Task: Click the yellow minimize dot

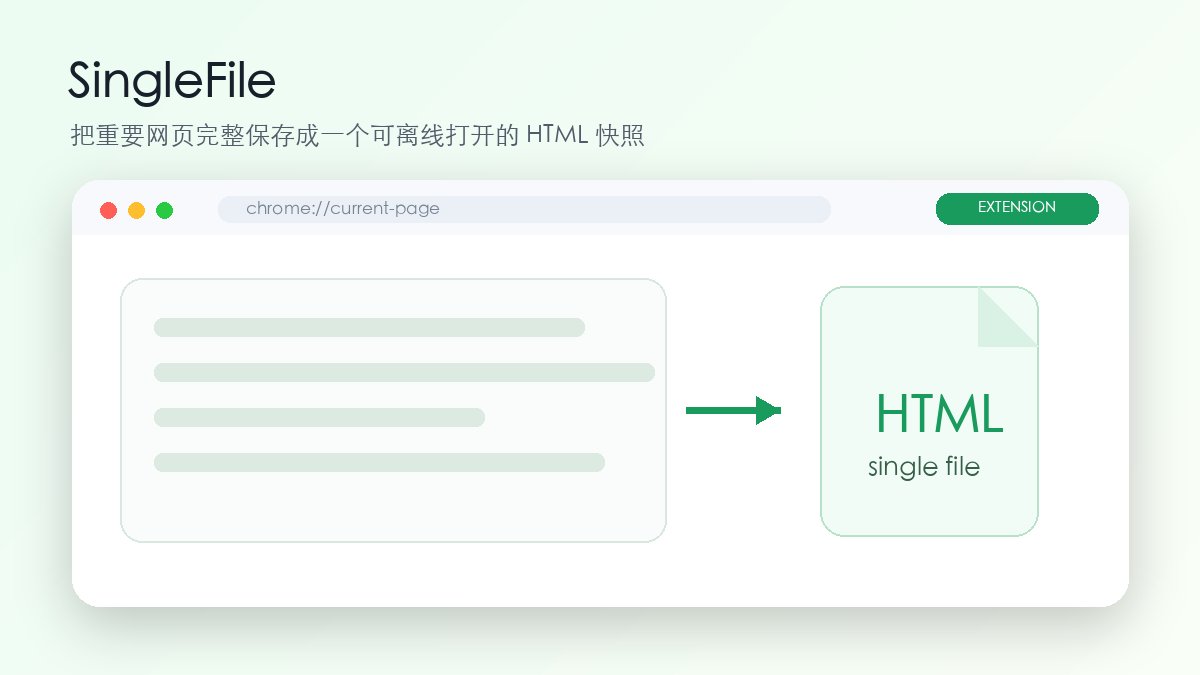Action: [x=137, y=210]
